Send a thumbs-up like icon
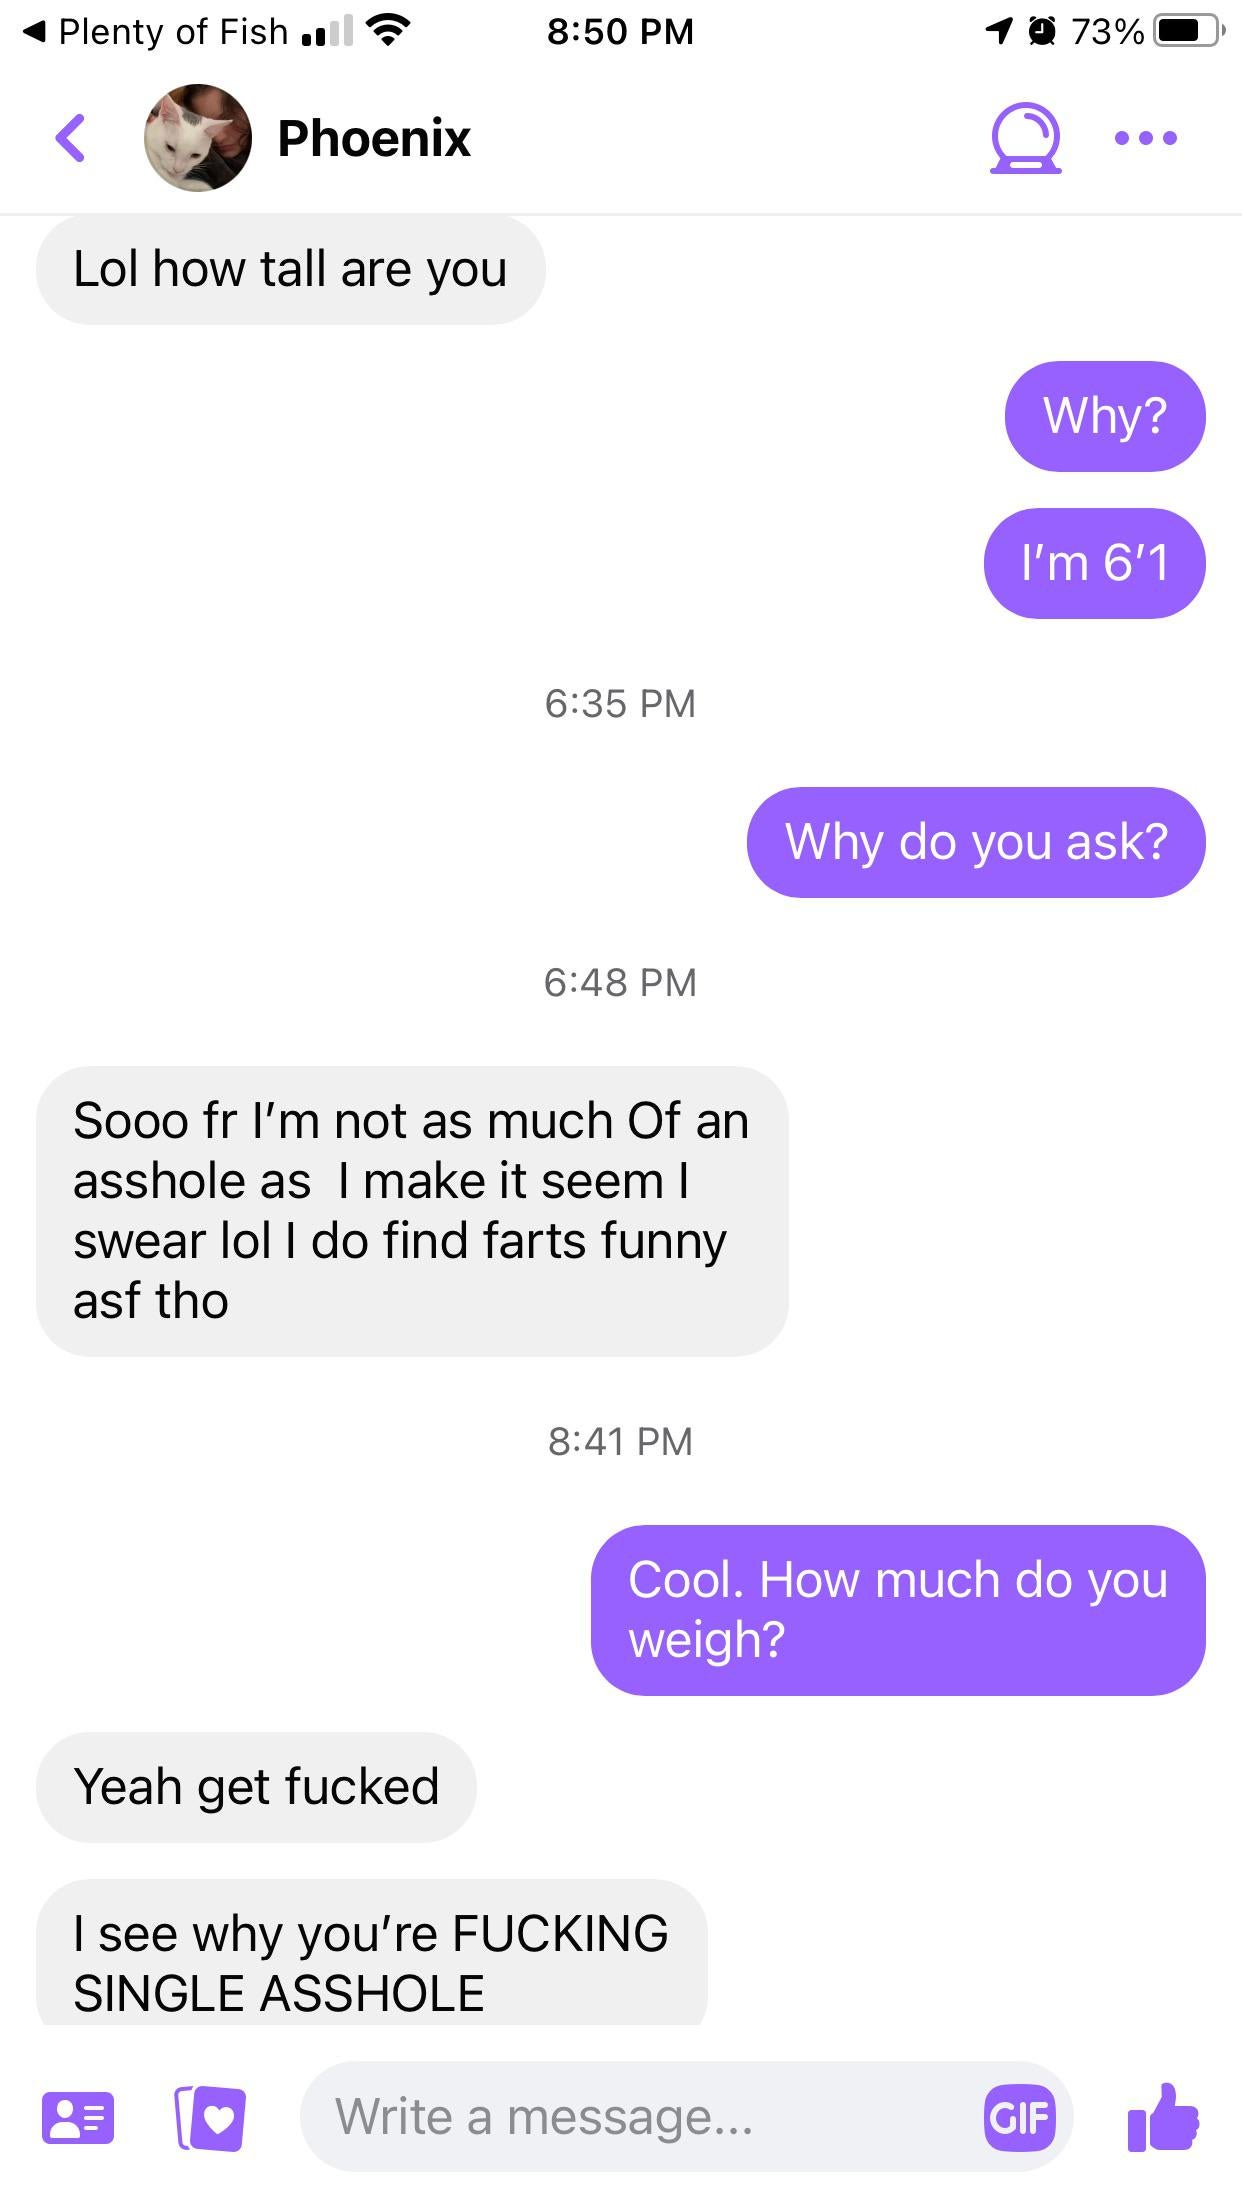This screenshot has height=2208, width=1242. click(x=1163, y=2117)
